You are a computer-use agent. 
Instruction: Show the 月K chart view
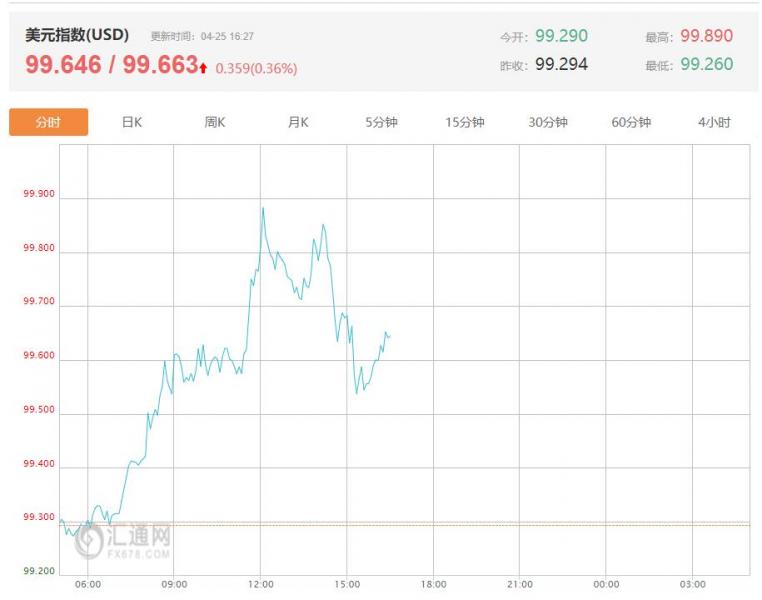point(298,122)
